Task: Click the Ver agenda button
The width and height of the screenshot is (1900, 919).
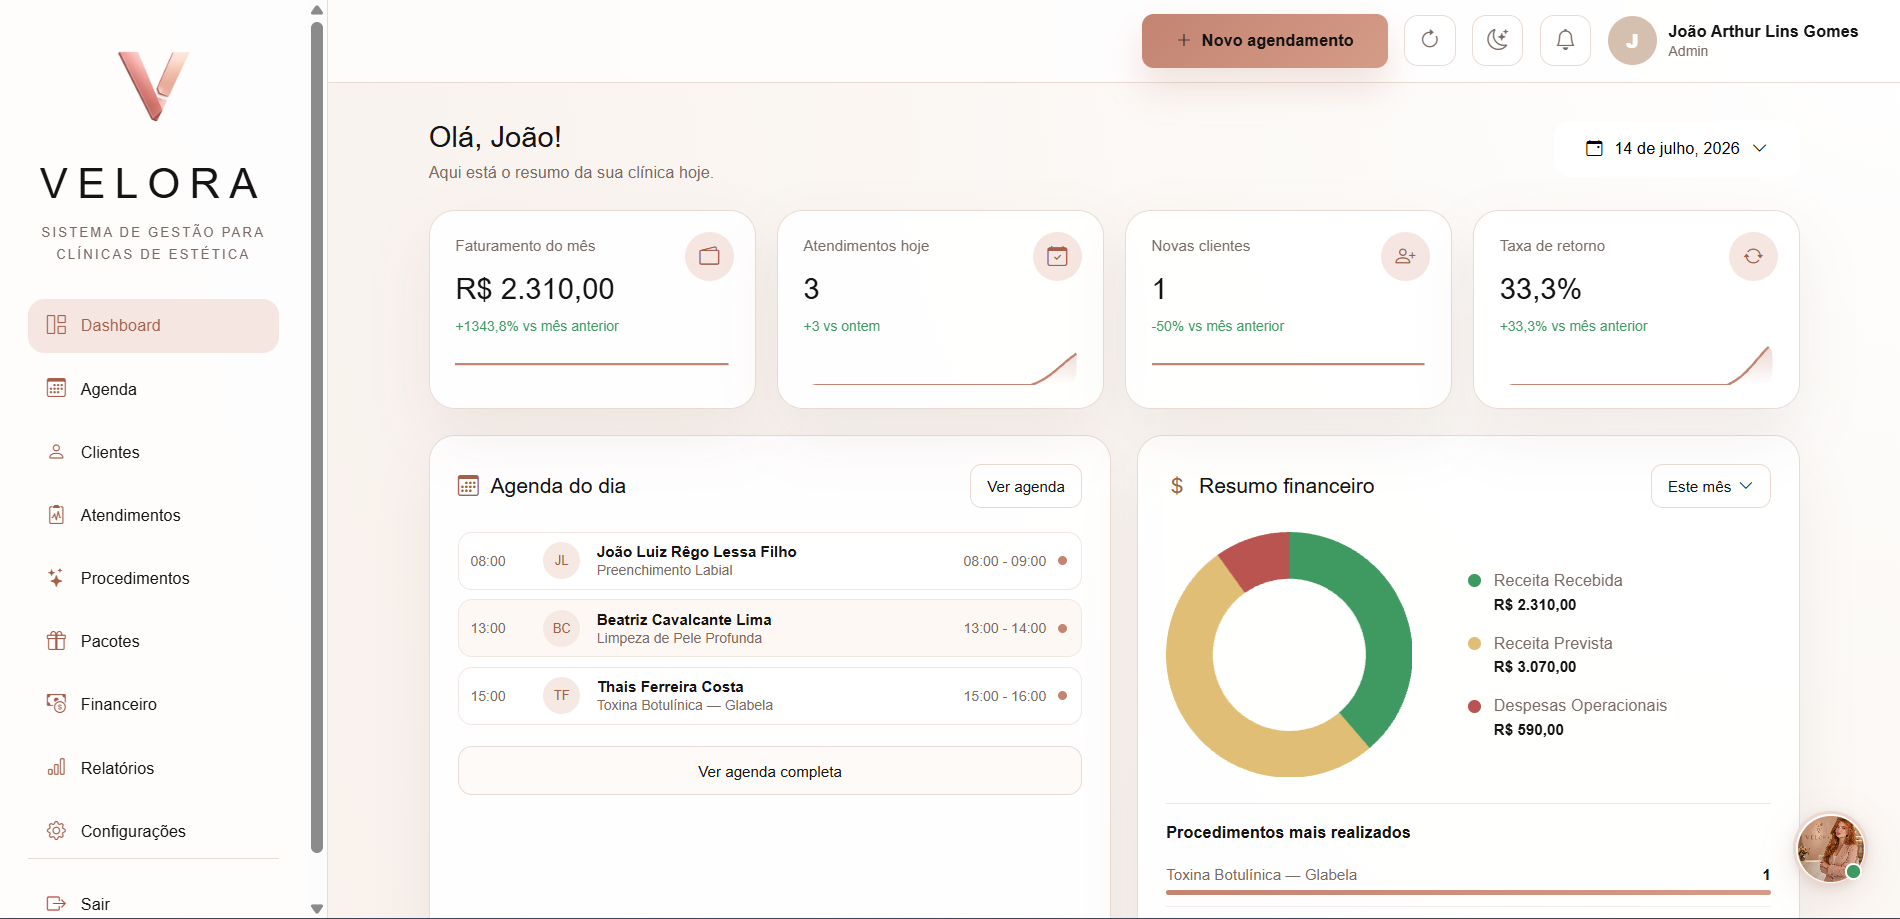Action: tap(1026, 486)
